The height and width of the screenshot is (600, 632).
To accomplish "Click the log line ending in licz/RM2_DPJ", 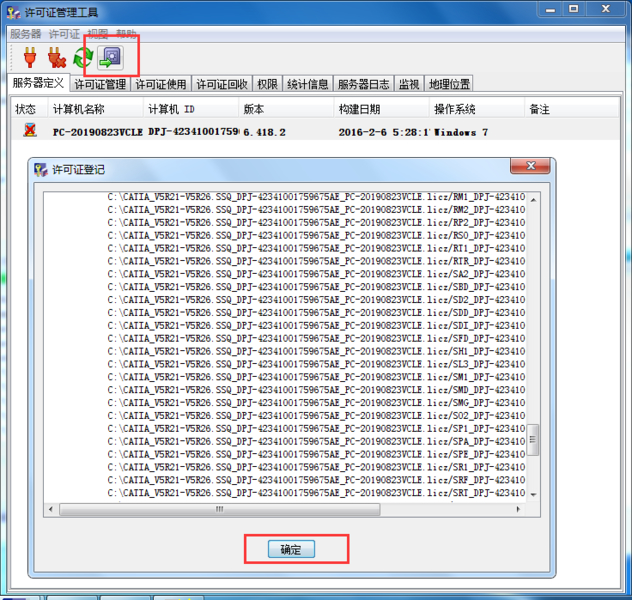I will (316, 210).
